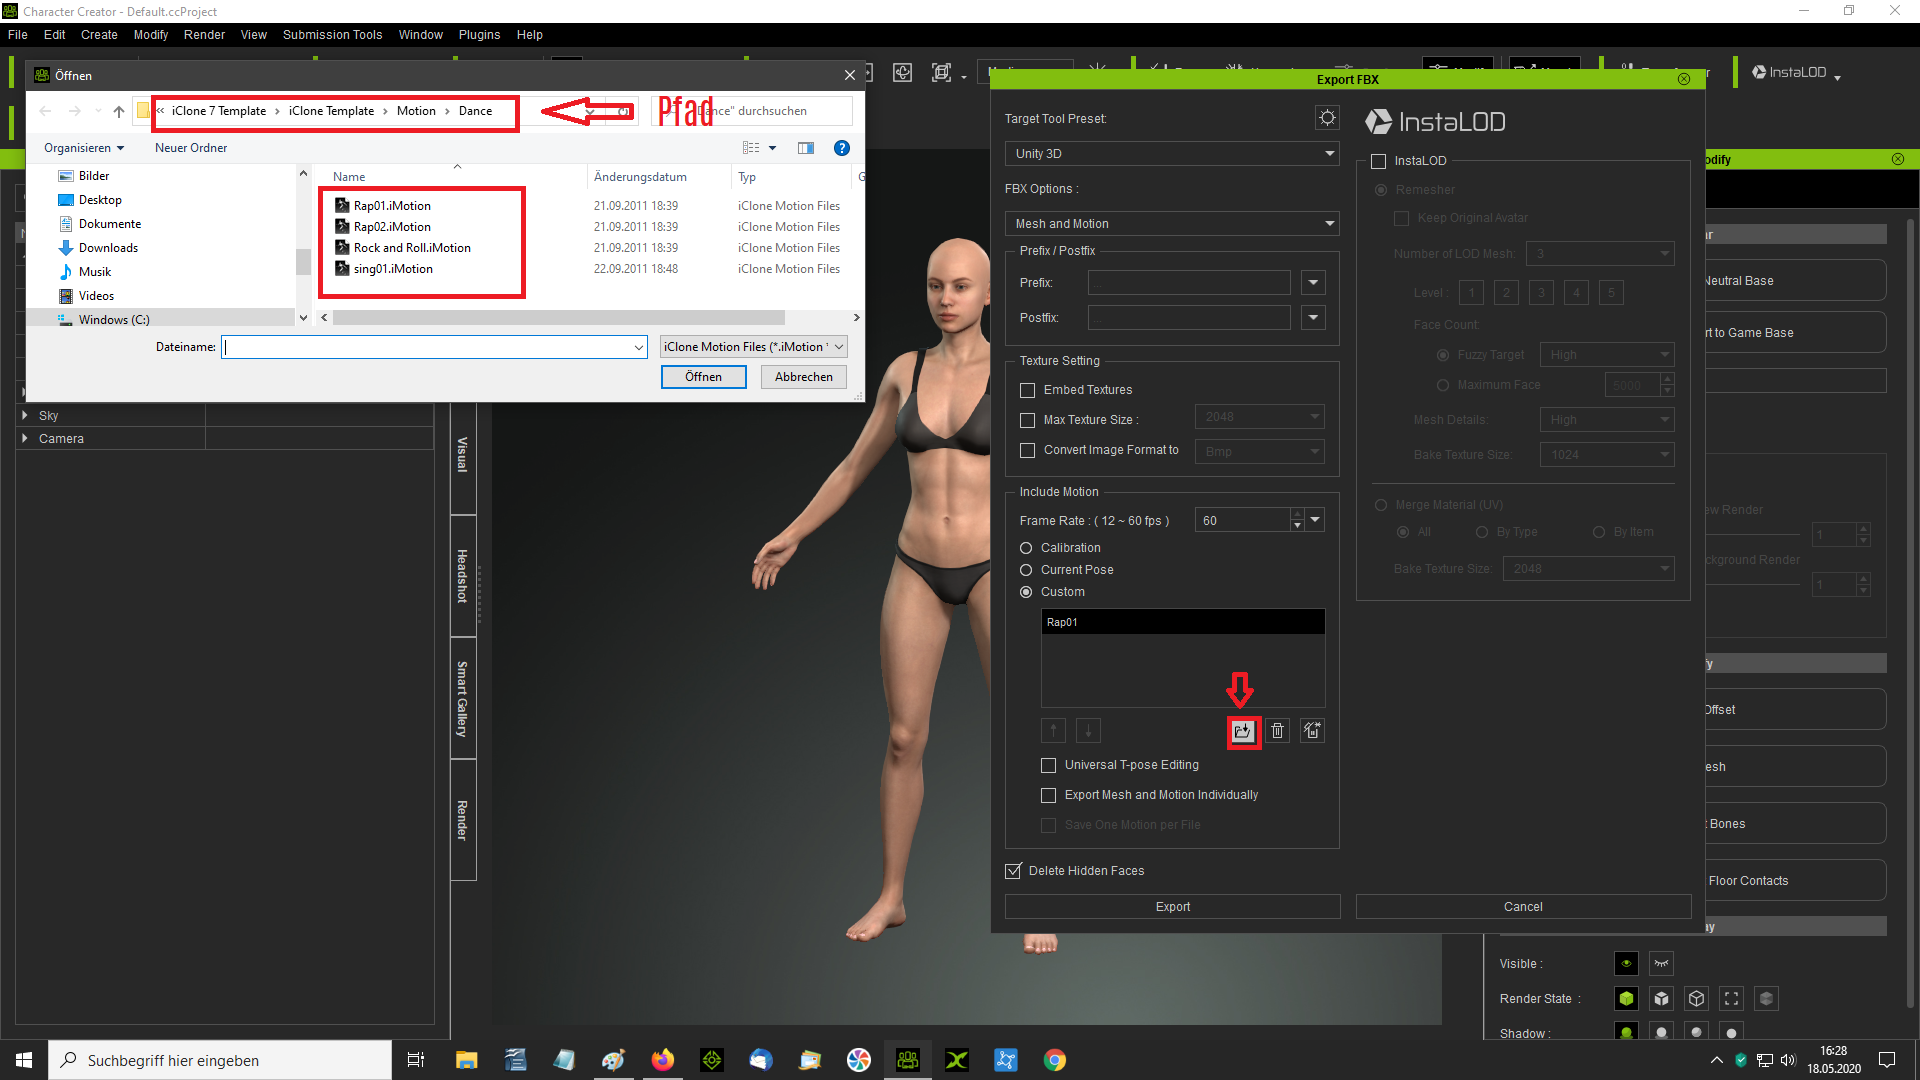Click the Abbrechen button
The width and height of the screenshot is (1920, 1080).
coord(804,377)
